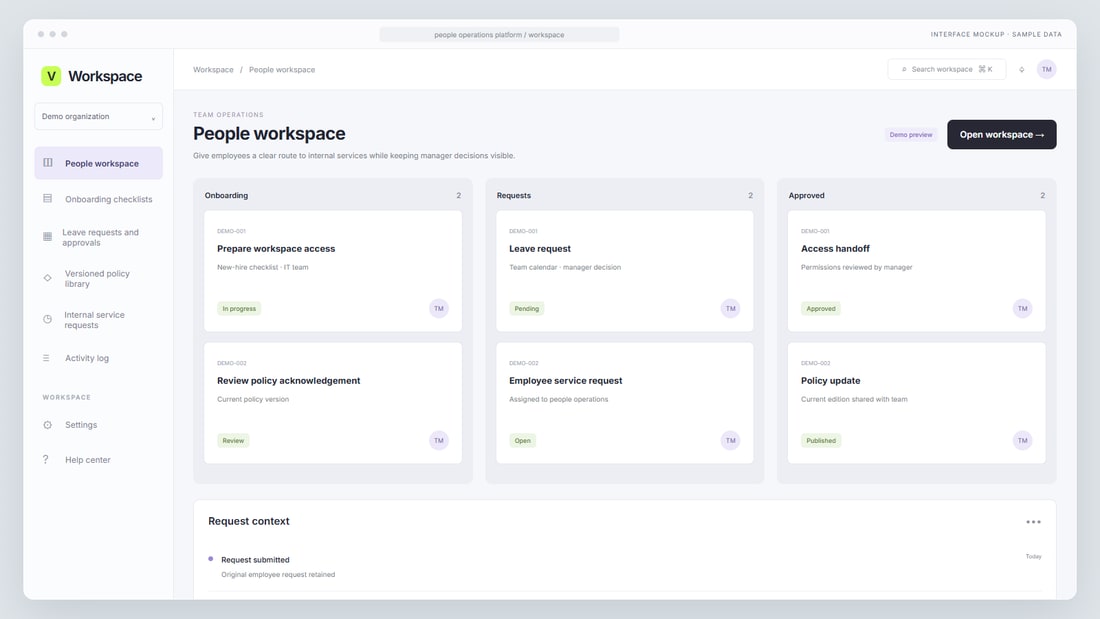Click the Activity log lines icon
Viewport: 1100px width, 619px height.
point(46,358)
